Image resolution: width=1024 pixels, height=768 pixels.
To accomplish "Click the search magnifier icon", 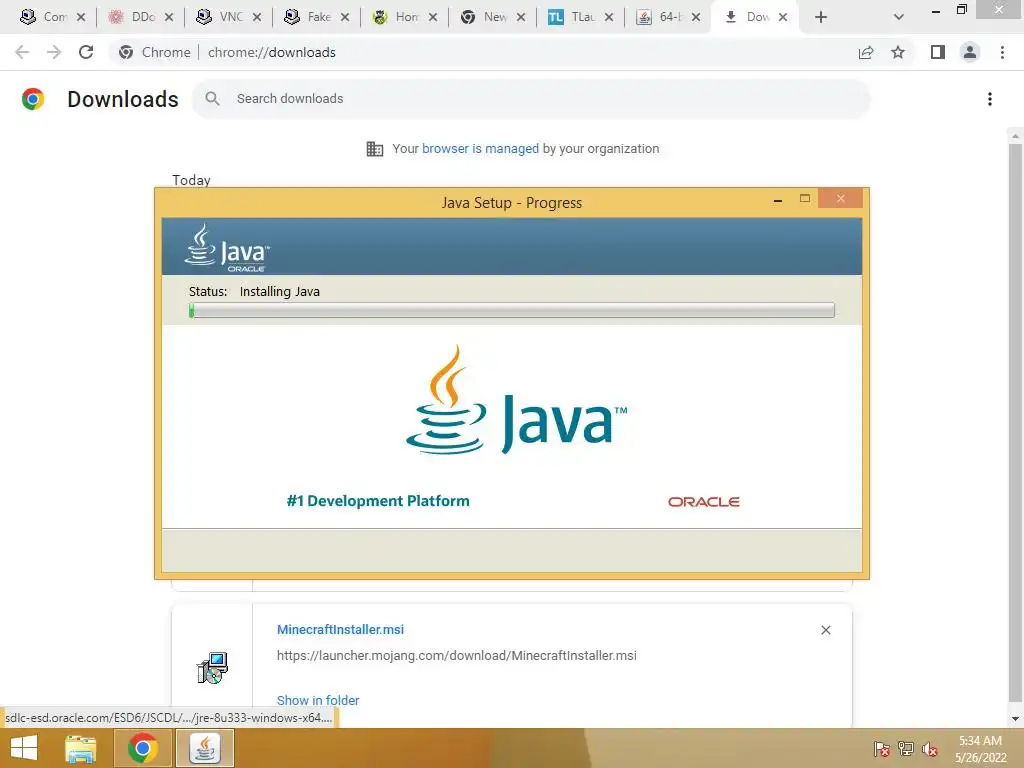I will point(212,99).
